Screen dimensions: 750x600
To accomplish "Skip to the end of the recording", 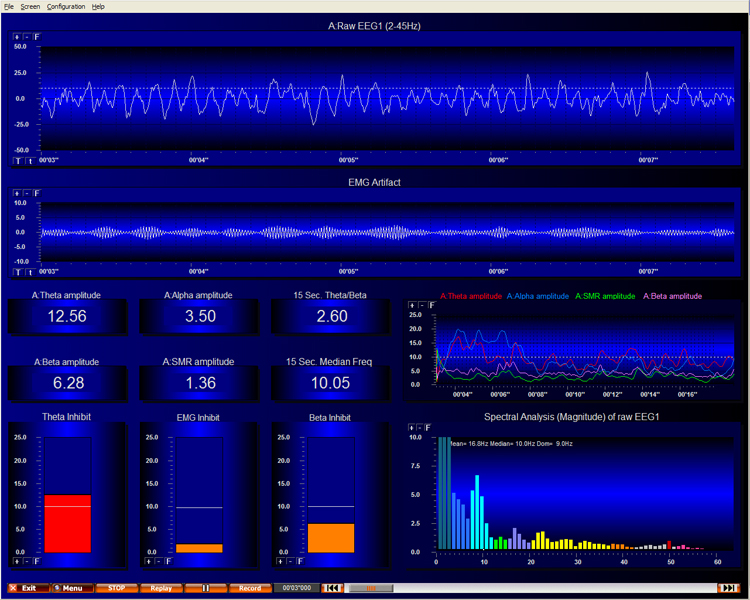I will coord(729,588).
